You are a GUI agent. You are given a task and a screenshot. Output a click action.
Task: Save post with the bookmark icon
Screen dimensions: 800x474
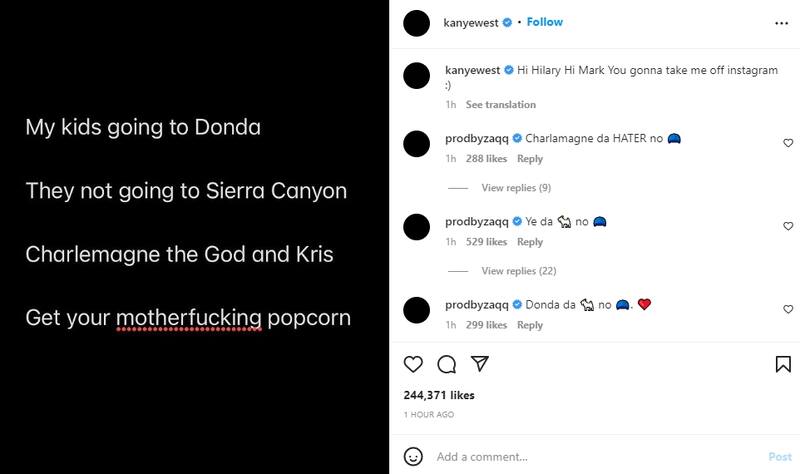[x=783, y=364]
